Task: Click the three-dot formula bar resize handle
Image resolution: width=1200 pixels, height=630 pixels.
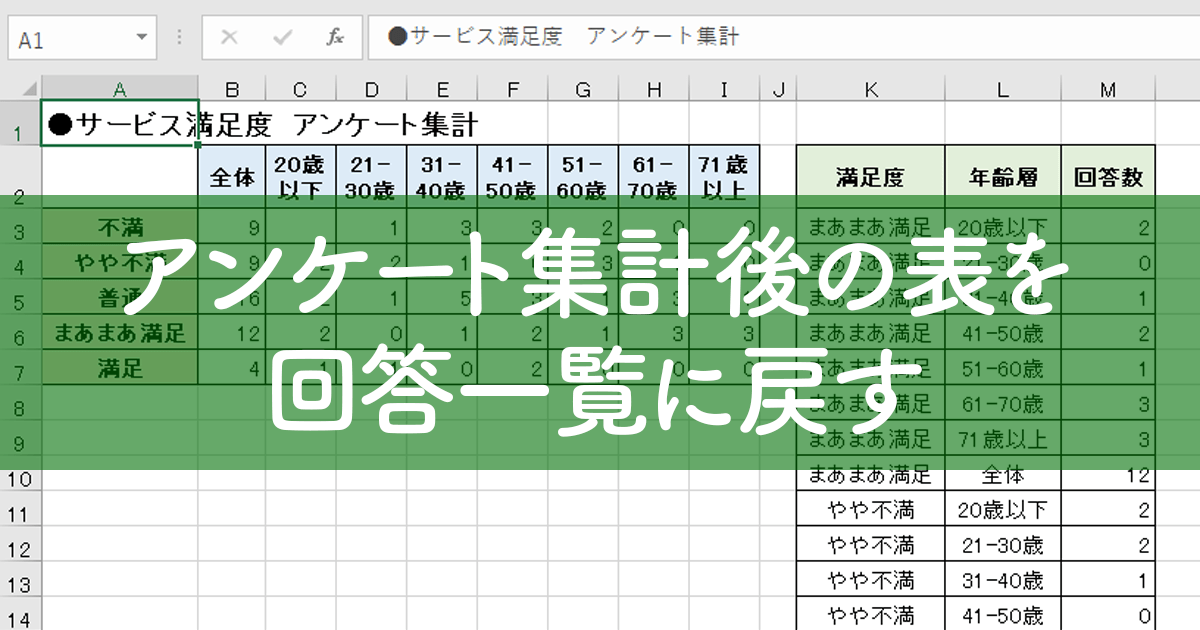Action: coord(179,38)
